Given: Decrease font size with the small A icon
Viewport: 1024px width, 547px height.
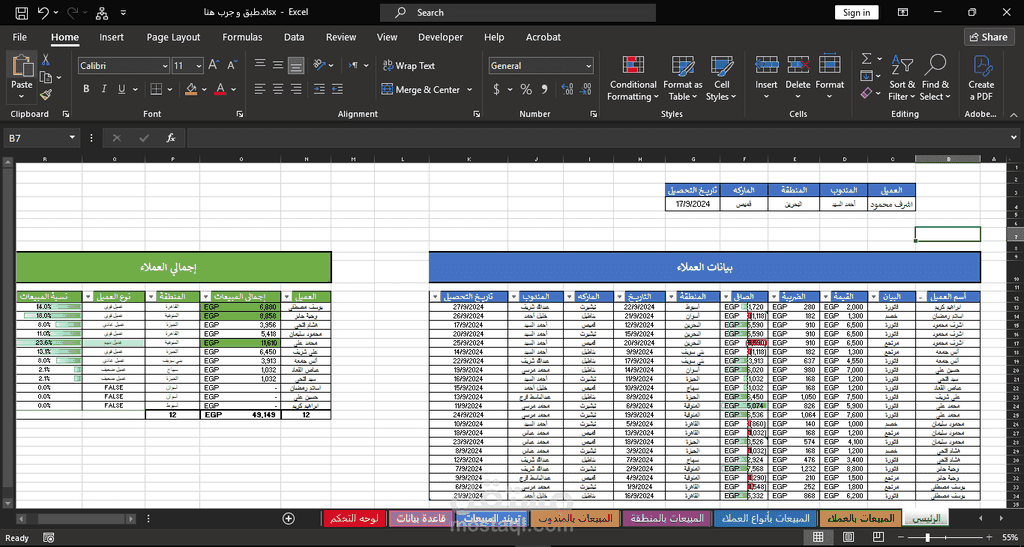Looking at the screenshot, I should click(x=232, y=65).
